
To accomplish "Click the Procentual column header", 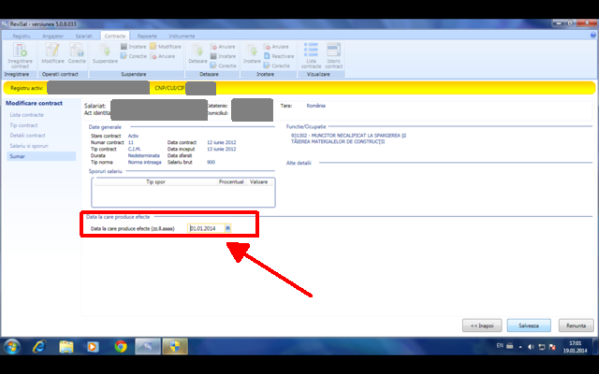I will (231, 182).
